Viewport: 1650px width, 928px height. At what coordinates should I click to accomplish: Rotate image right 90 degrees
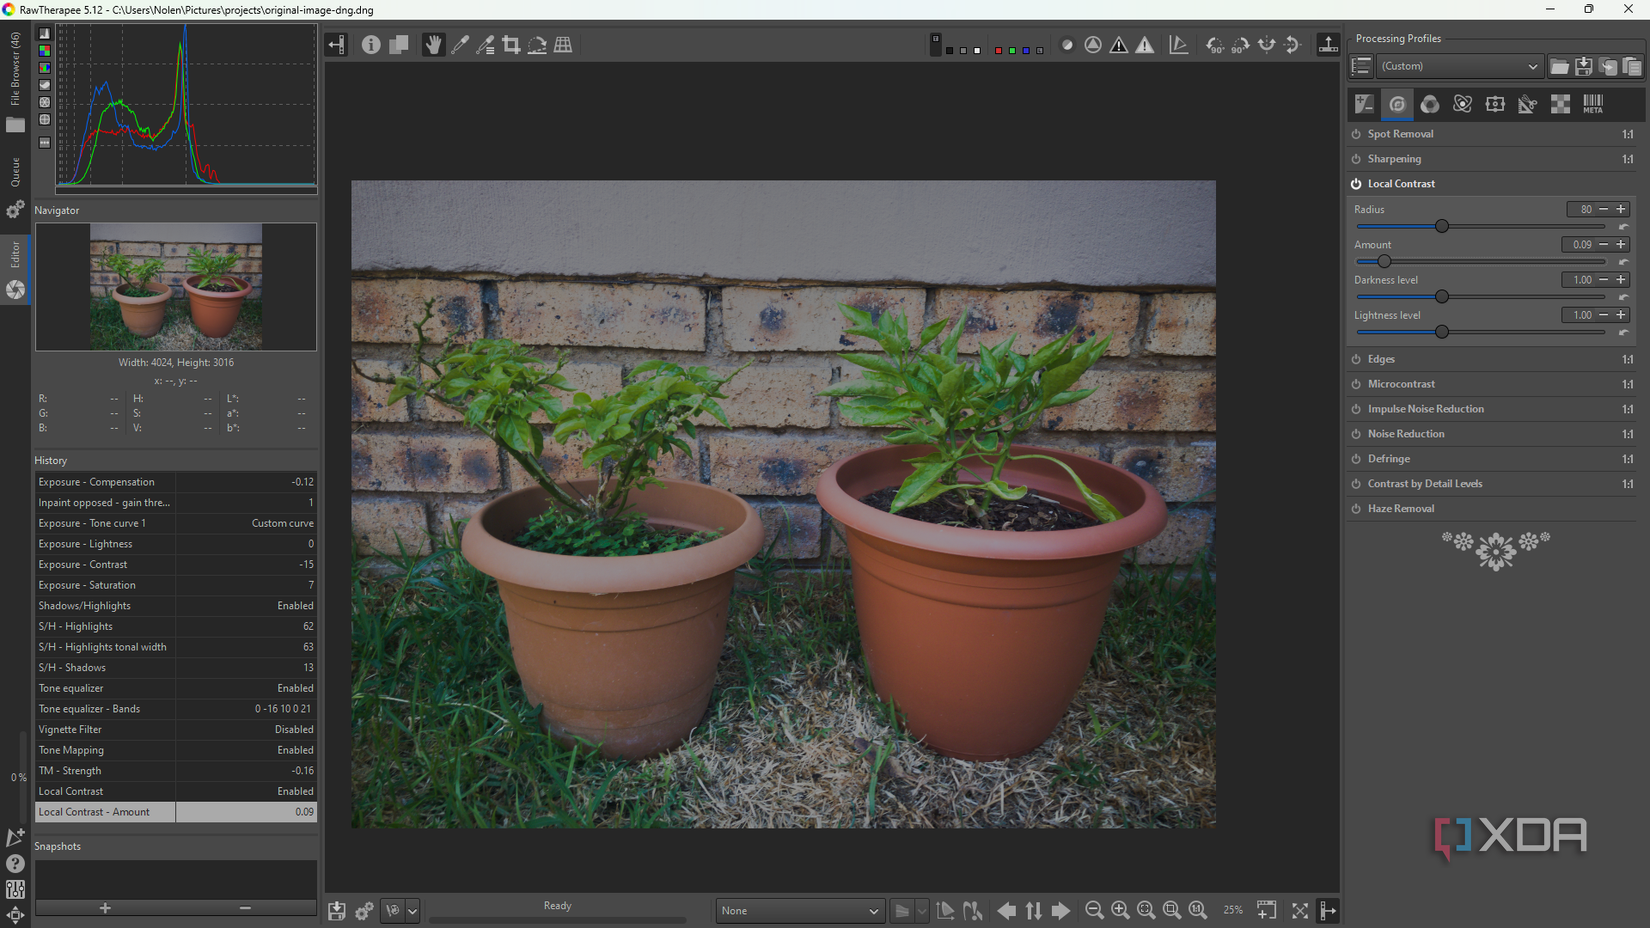pyautogui.click(x=1240, y=45)
